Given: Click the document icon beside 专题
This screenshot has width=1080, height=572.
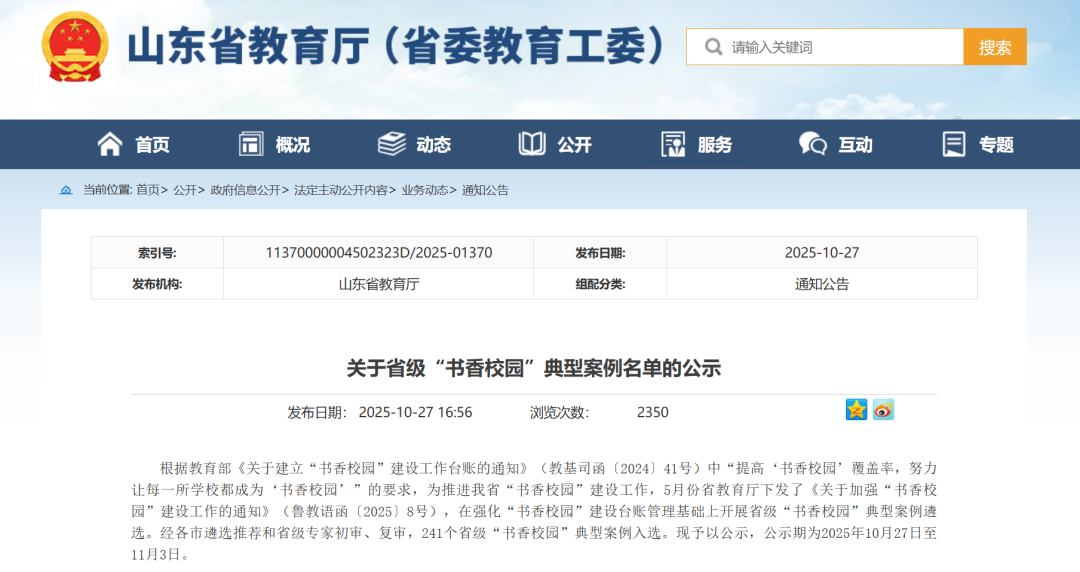Looking at the screenshot, I should (x=954, y=144).
